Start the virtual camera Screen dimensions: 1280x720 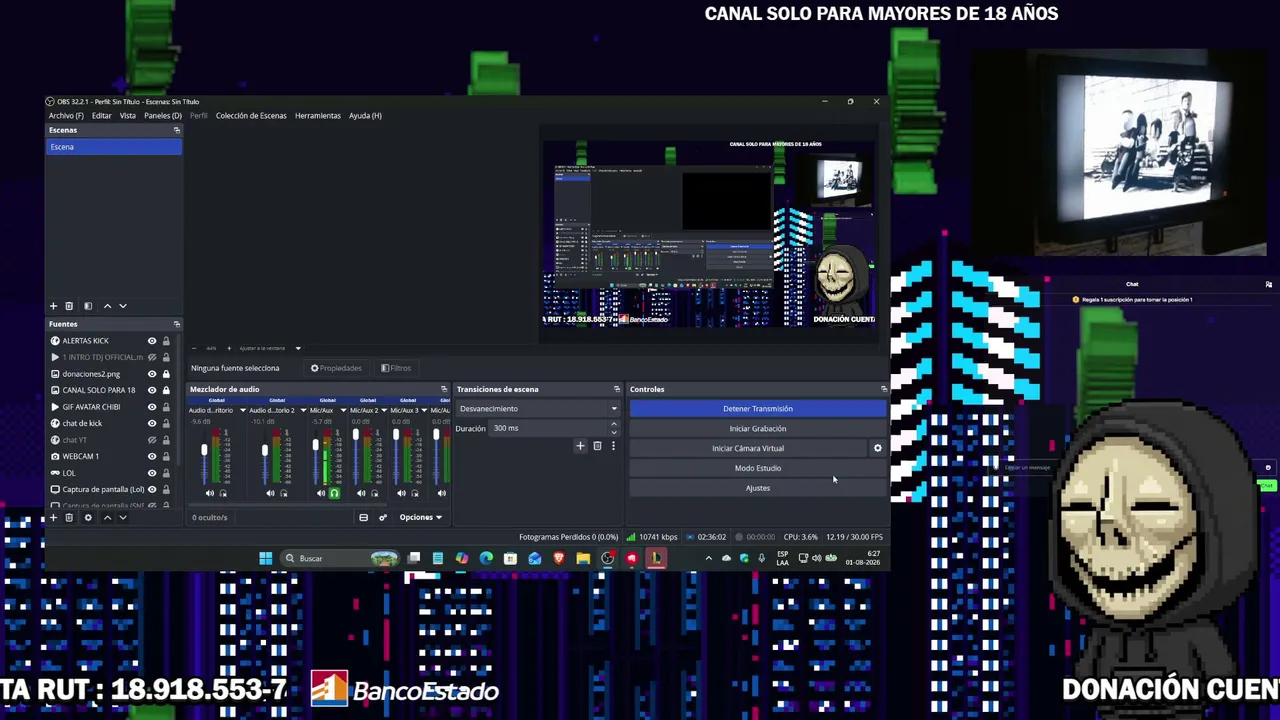[x=748, y=448]
